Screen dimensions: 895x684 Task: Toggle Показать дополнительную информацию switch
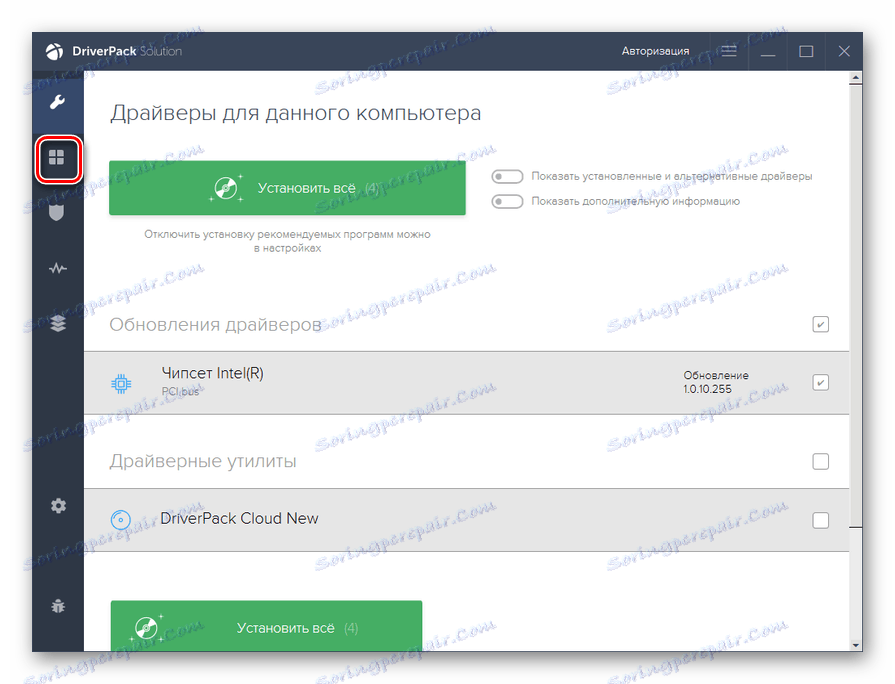pos(507,202)
